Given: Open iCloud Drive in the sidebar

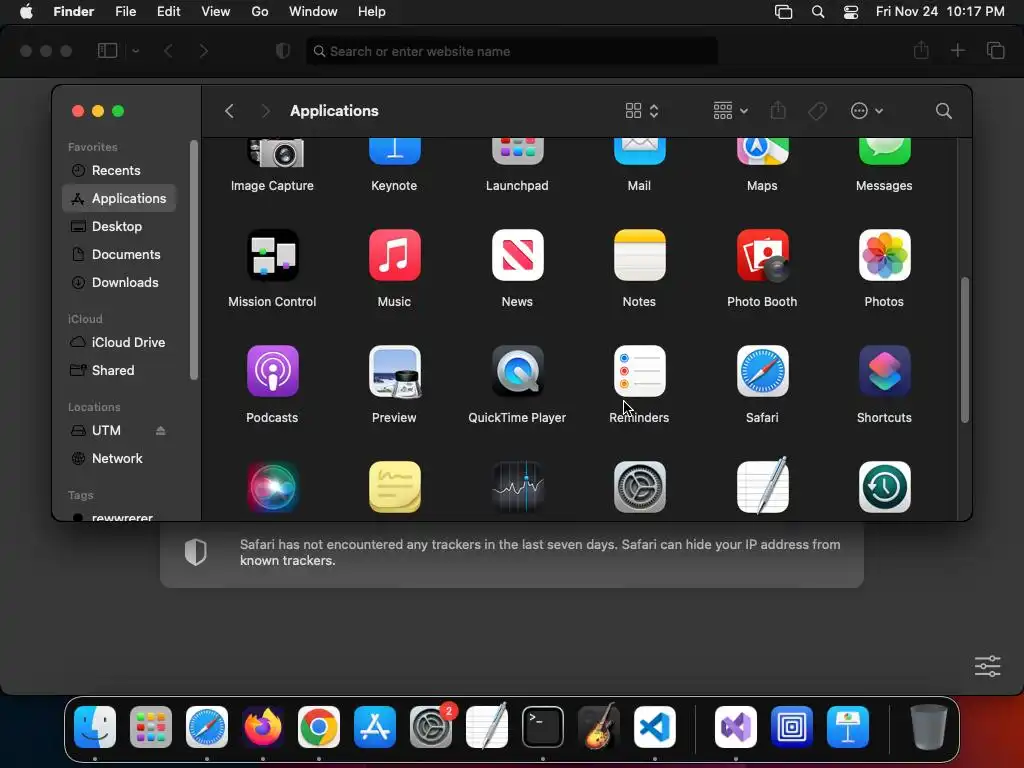Looking at the screenshot, I should coord(120,342).
